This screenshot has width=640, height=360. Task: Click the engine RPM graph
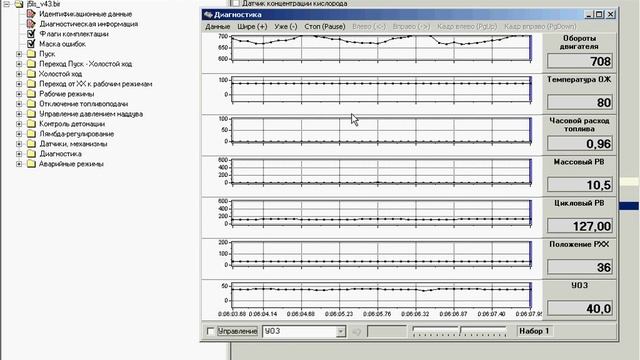pyautogui.click(x=381, y=48)
